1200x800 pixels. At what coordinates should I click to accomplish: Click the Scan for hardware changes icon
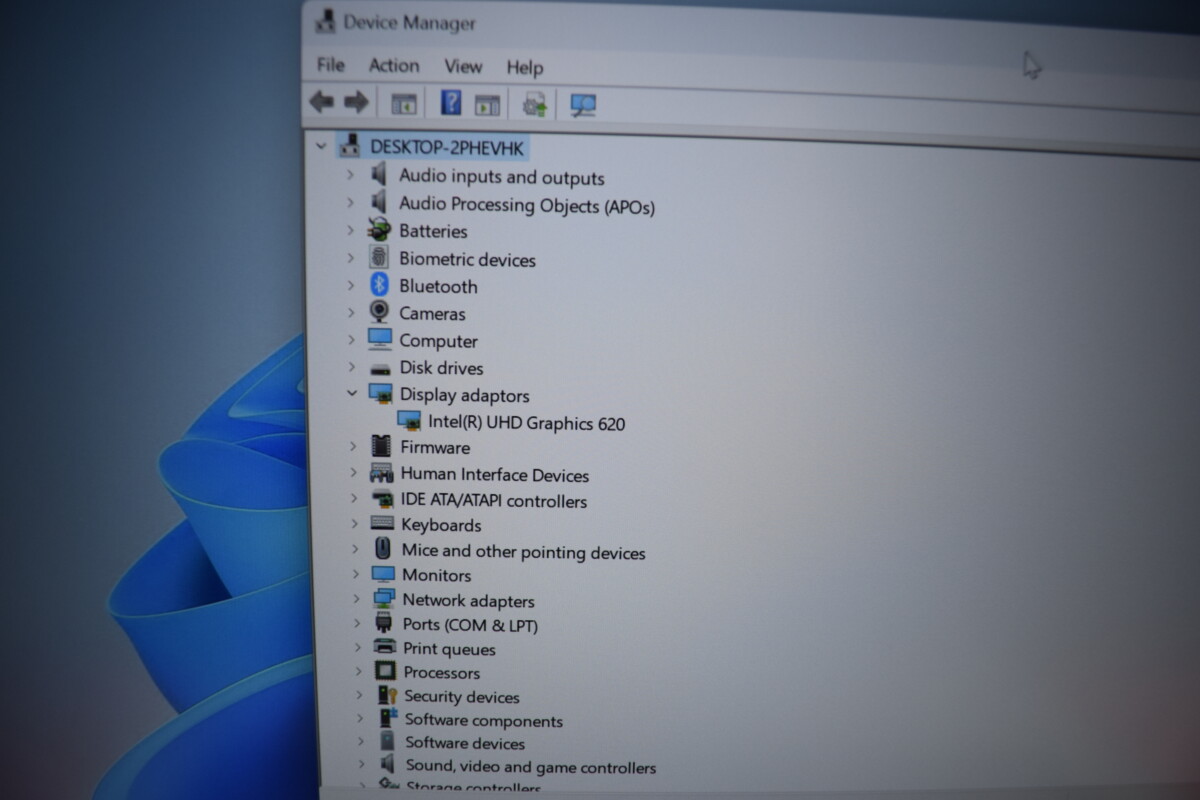coord(583,105)
